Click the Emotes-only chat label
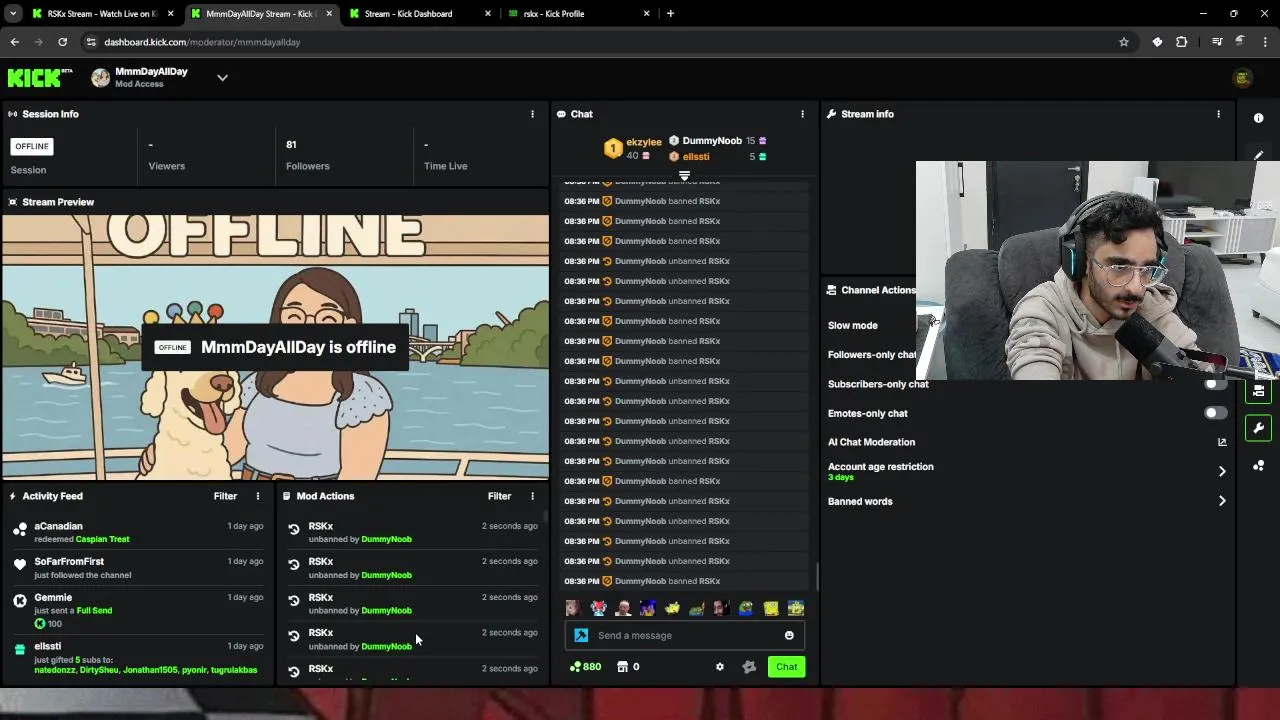Image resolution: width=1280 pixels, height=720 pixels. (868, 413)
